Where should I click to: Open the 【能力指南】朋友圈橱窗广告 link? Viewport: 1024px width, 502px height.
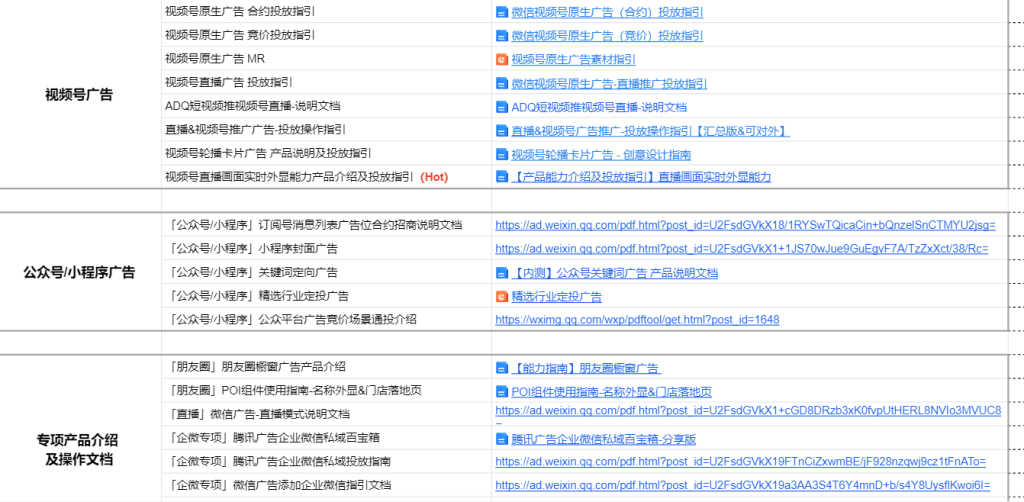point(586,368)
